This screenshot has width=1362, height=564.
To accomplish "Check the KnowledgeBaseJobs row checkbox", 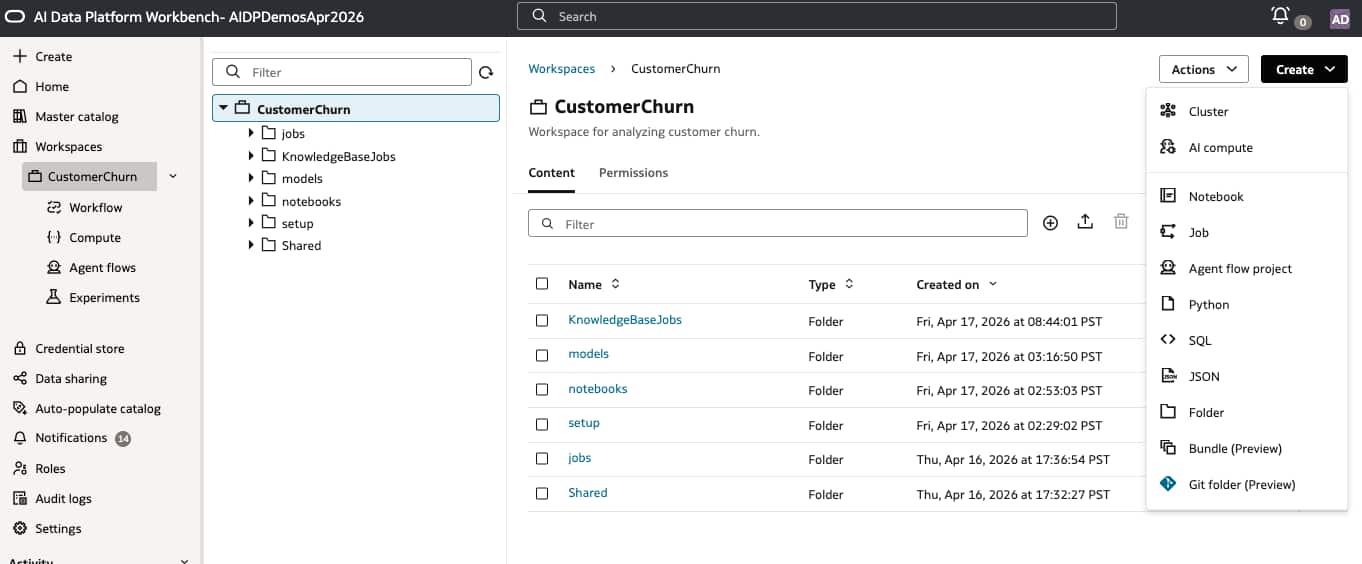I will tap(542, 321).
